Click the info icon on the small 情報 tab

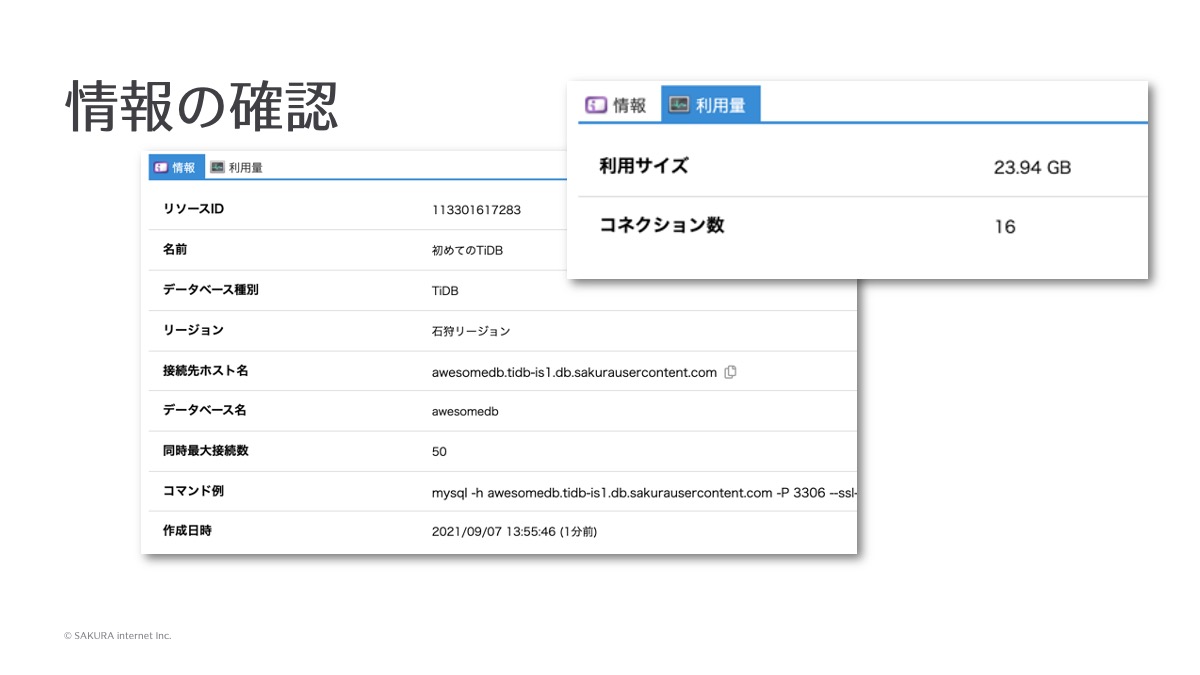[x=161, y=168]
